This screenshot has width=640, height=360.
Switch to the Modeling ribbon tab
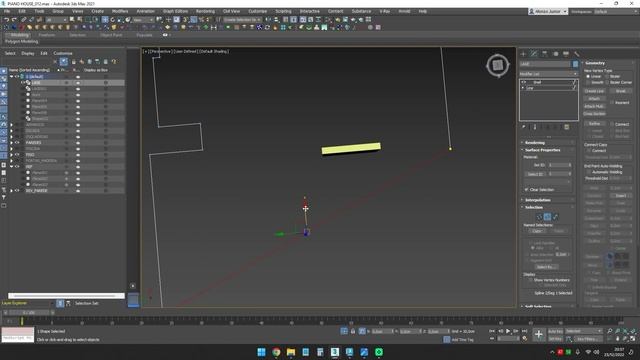(x=19, y=35)
